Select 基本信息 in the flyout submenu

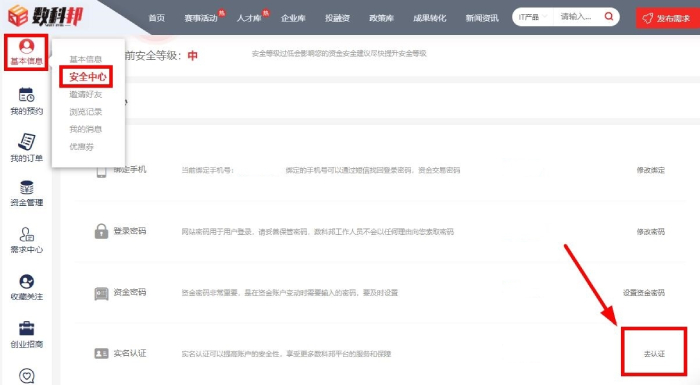tap(86, 59)
